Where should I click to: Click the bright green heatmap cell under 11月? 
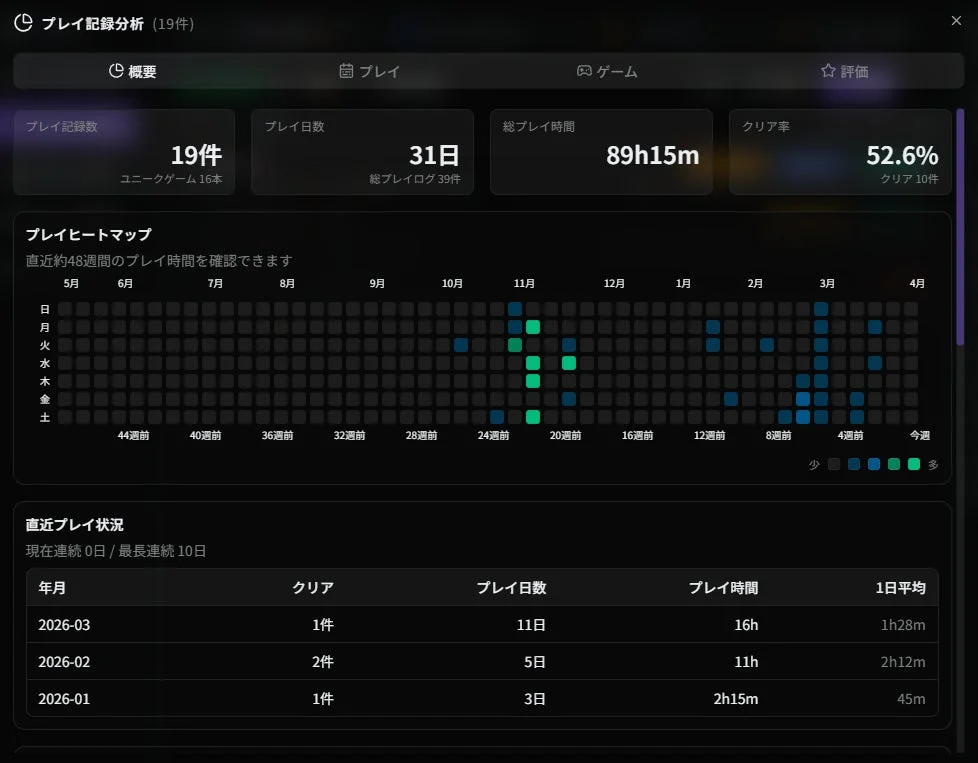[x=533, y=326]
